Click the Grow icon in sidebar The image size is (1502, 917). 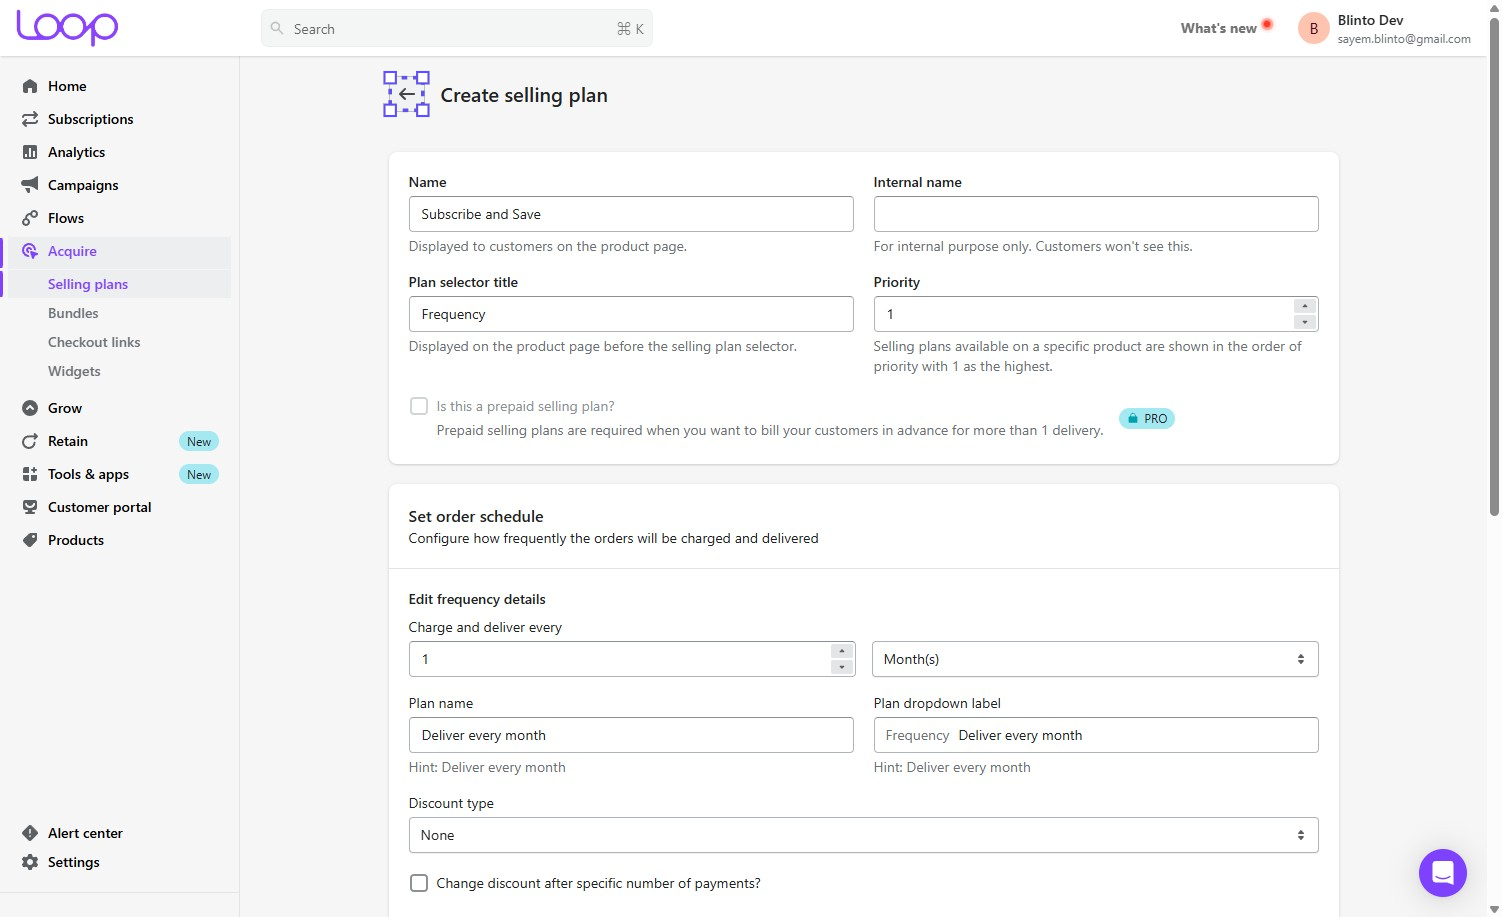(30, 408)
